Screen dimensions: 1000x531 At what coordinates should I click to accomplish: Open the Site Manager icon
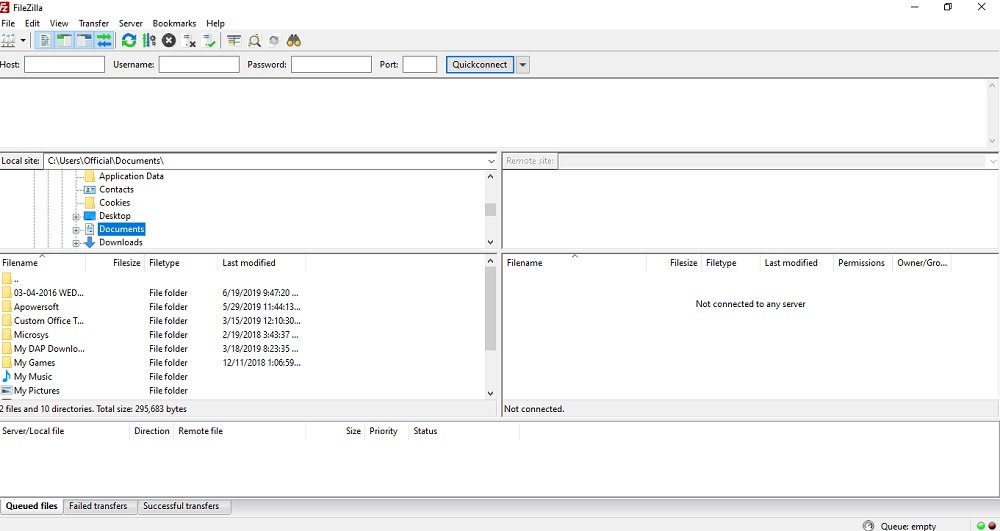tap(8, 41)
